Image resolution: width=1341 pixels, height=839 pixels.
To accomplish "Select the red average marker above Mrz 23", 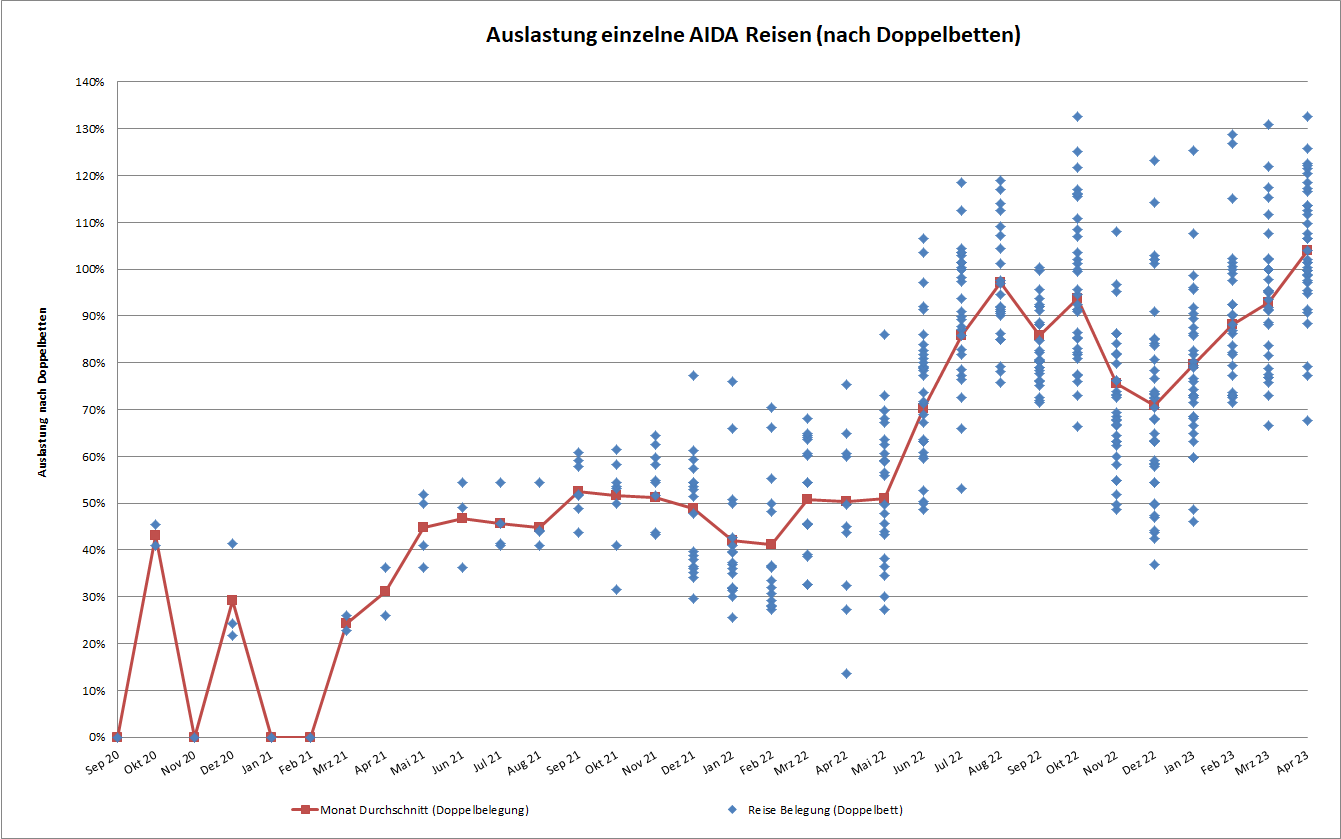I will click(x=1269, y=303).
